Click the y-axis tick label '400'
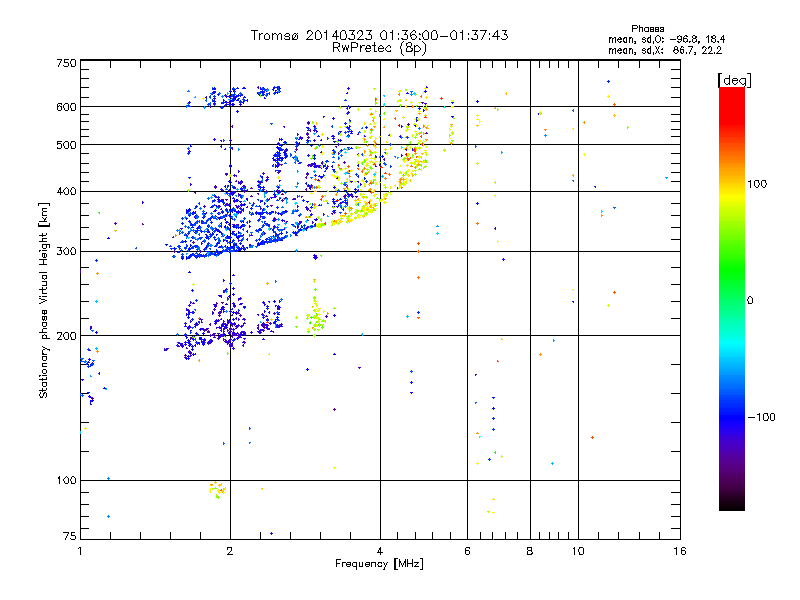Image resolution: width=800 pixels, height=600 pixels. (x=66, y=191)
